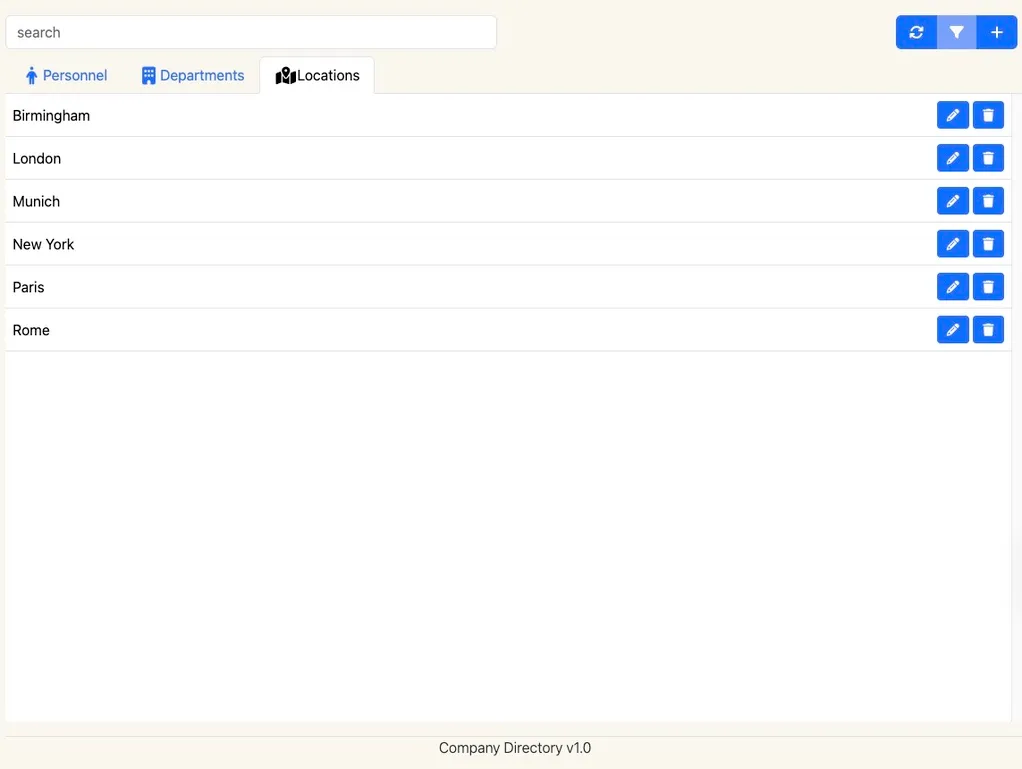Screen dimensions: 1022x769
Task: Remove Munich using trash icon
Action: click(988, 201)
